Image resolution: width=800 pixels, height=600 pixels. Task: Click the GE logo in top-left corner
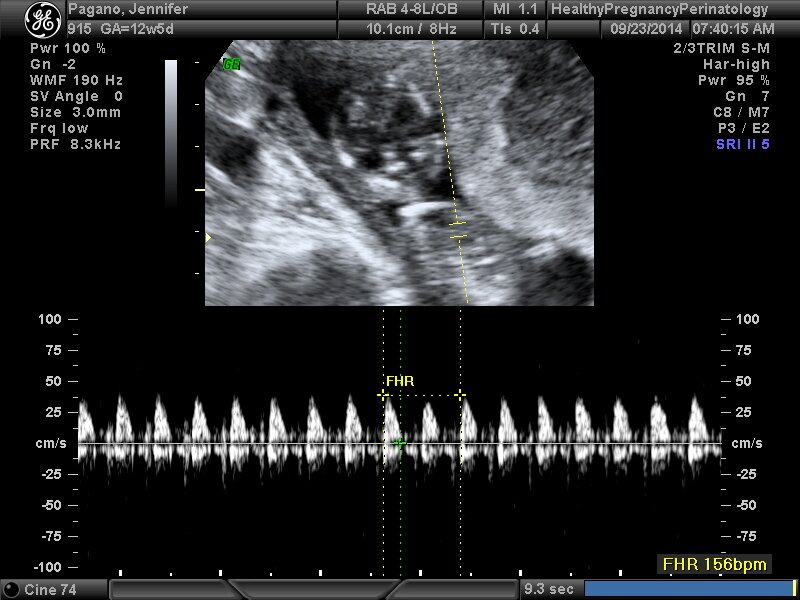[x=43, y=18]
